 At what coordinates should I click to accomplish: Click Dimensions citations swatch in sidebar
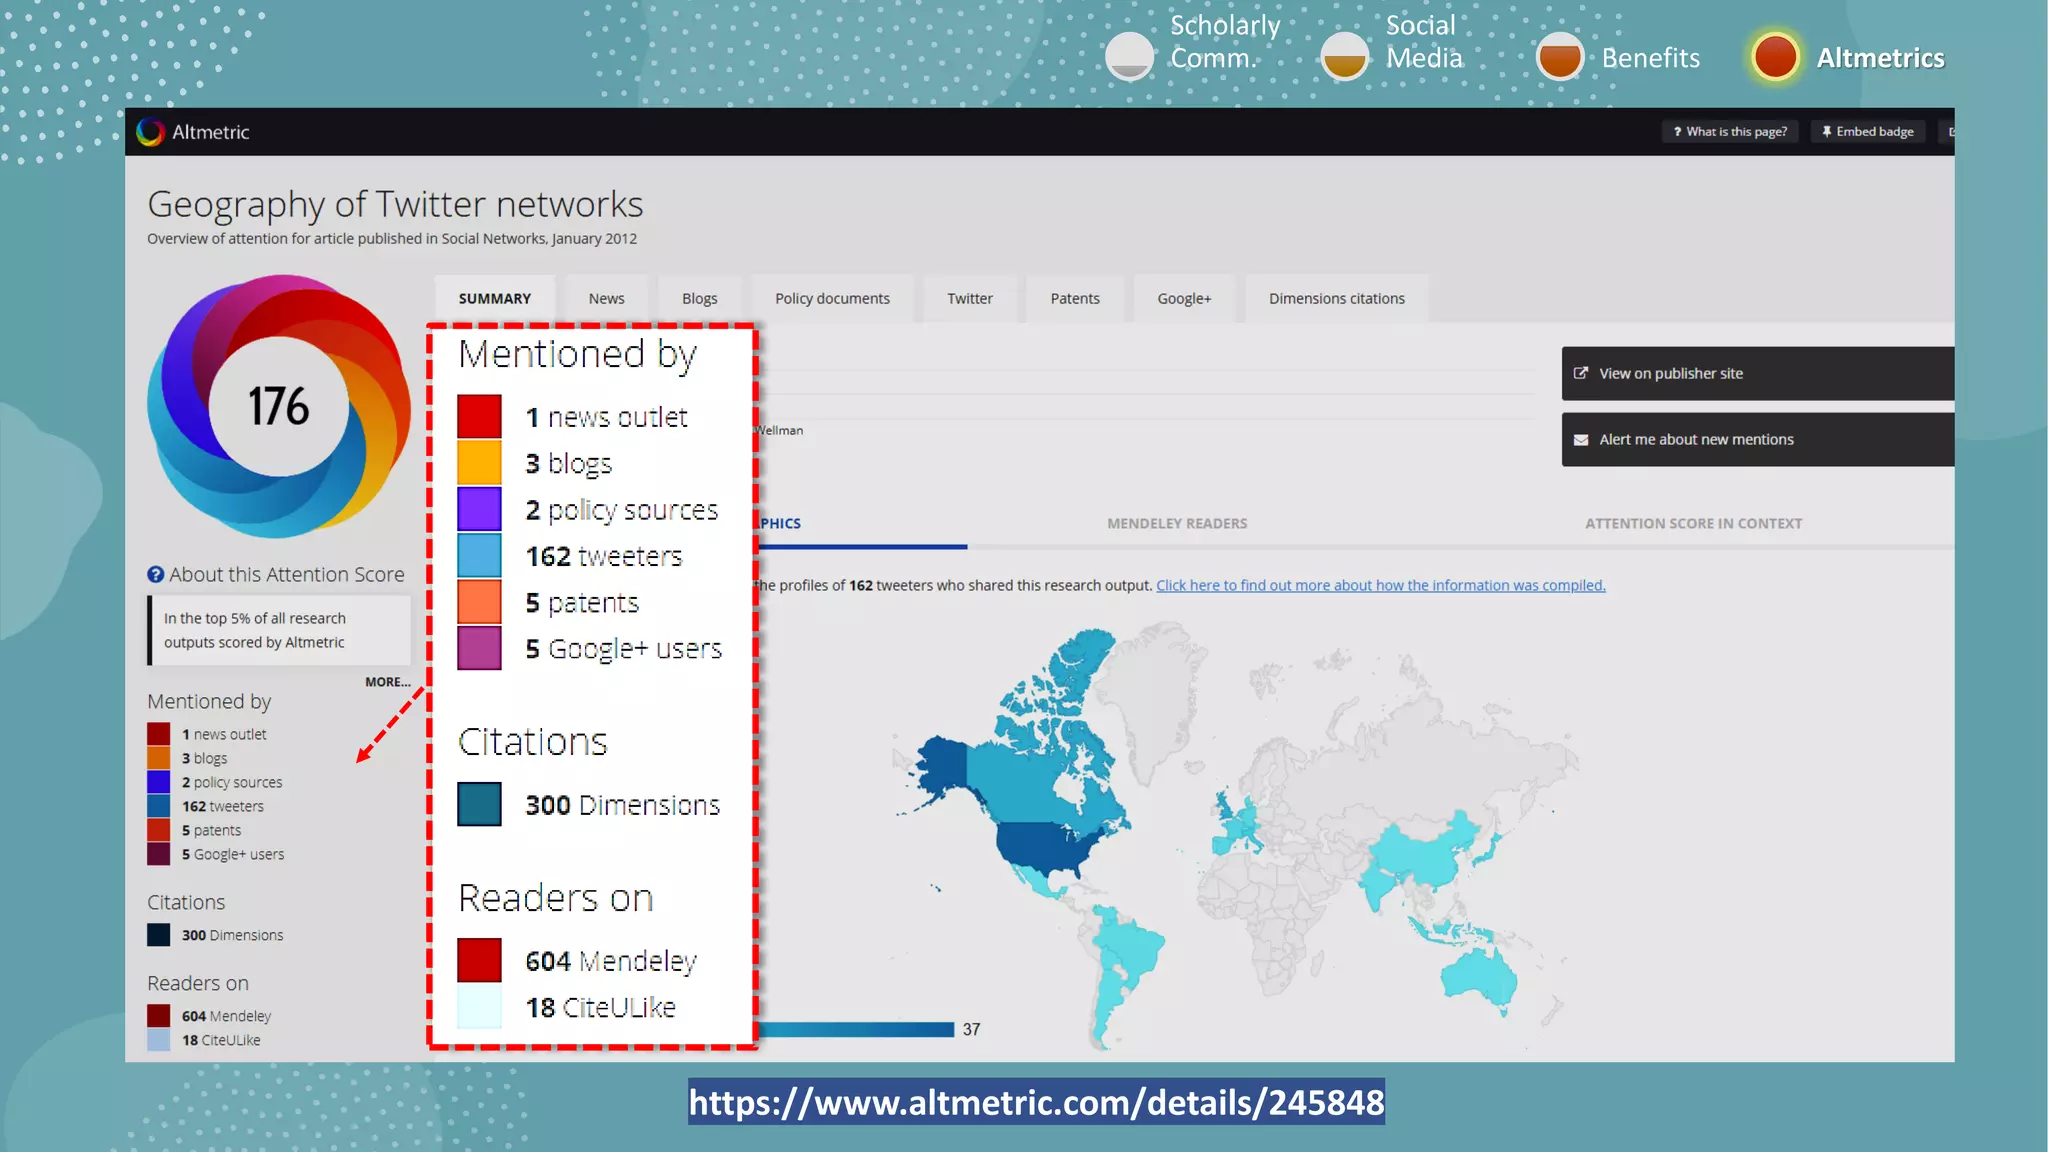pos(158,935)
